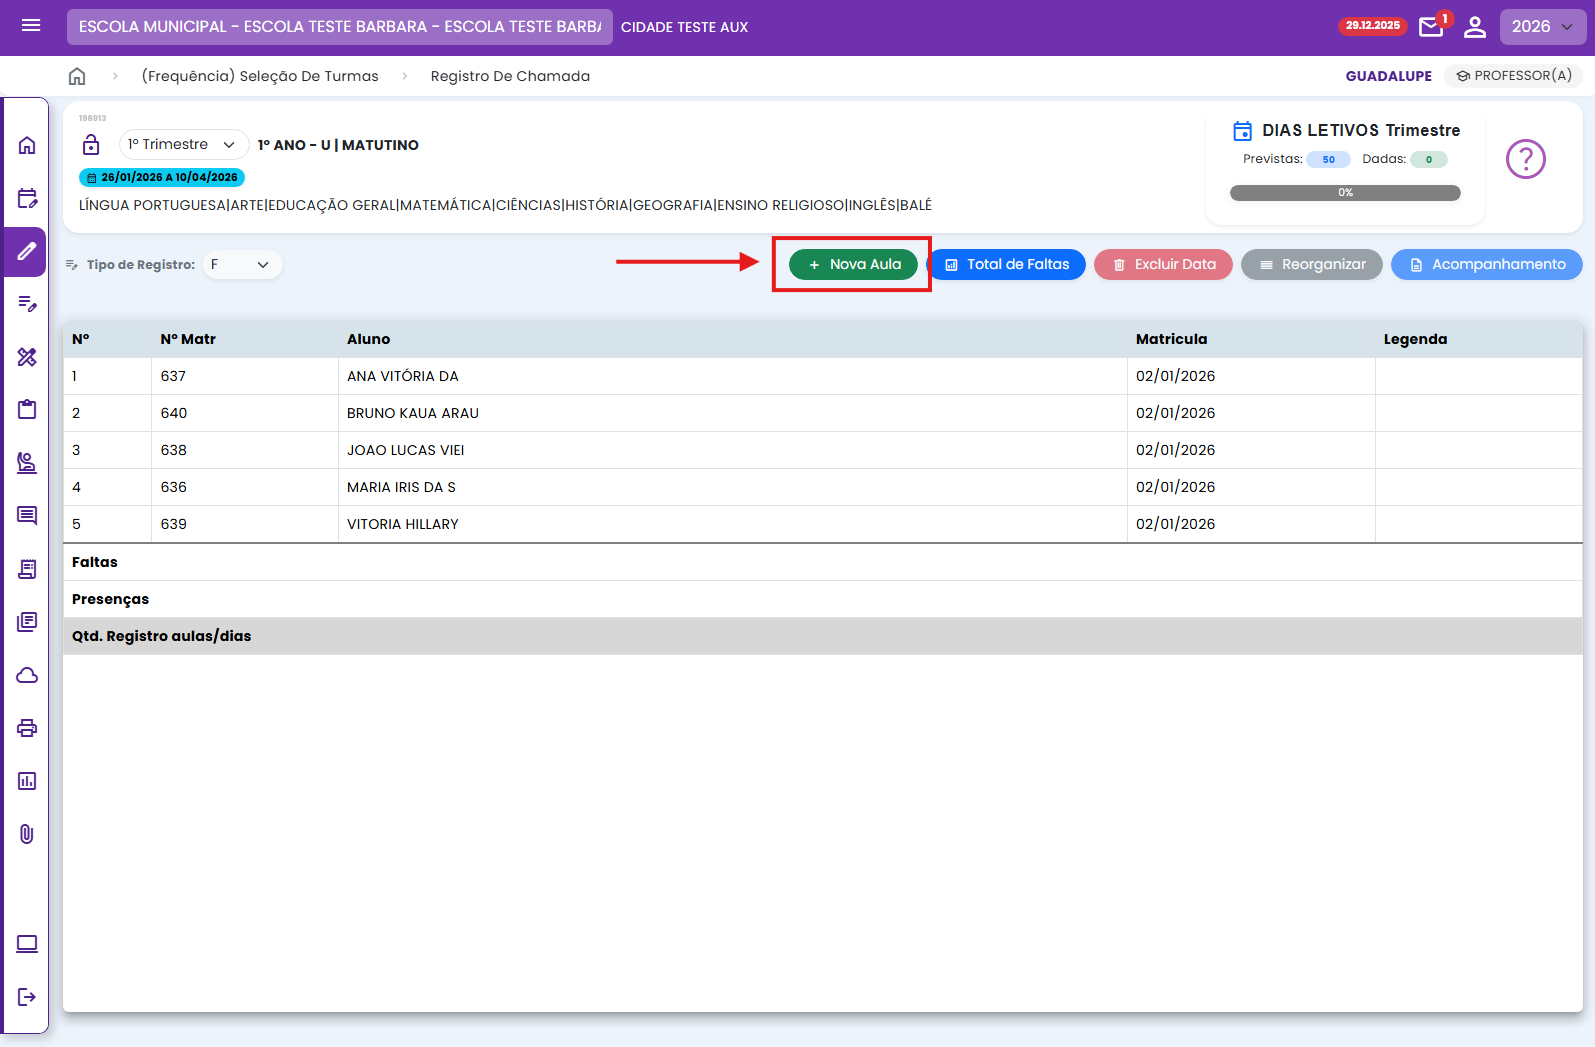This screenshot has height=1047, width=1595.
Task: Open the sidebar cloud icon
Action: point(27,675)
